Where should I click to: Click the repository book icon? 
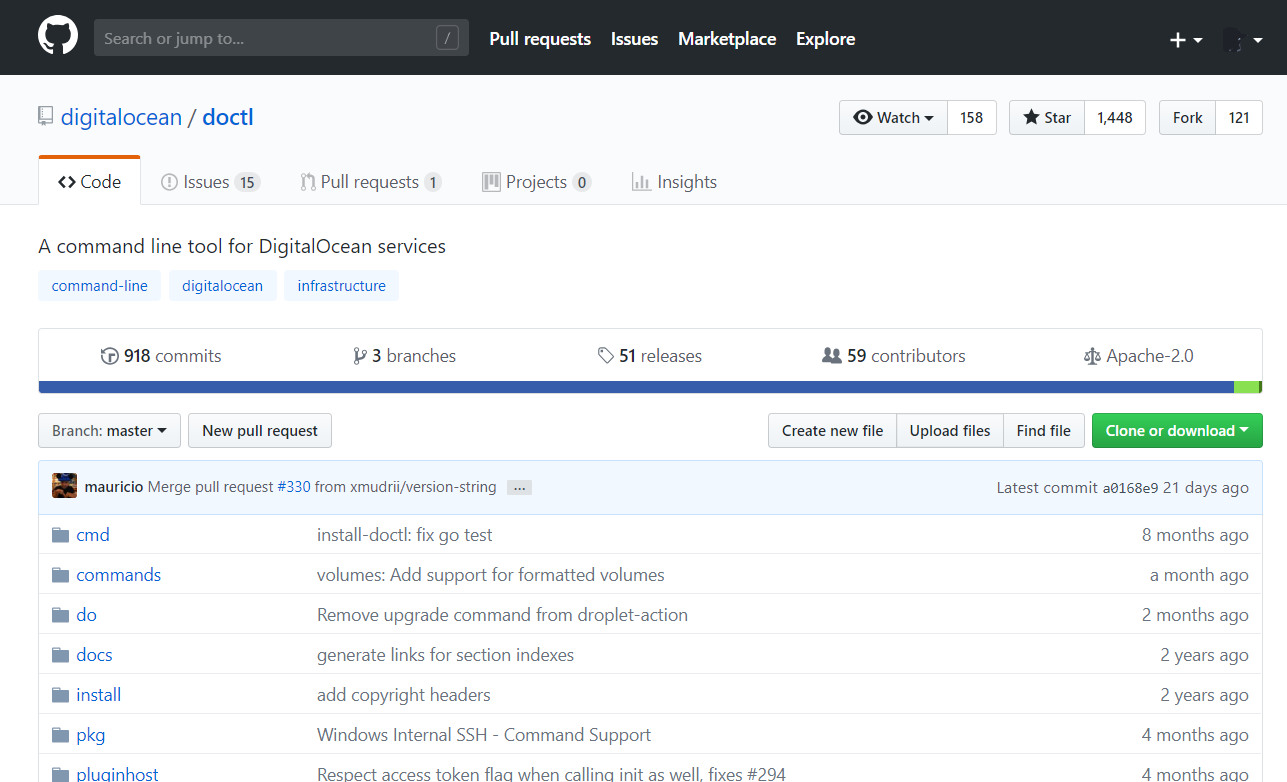point(45,116)
